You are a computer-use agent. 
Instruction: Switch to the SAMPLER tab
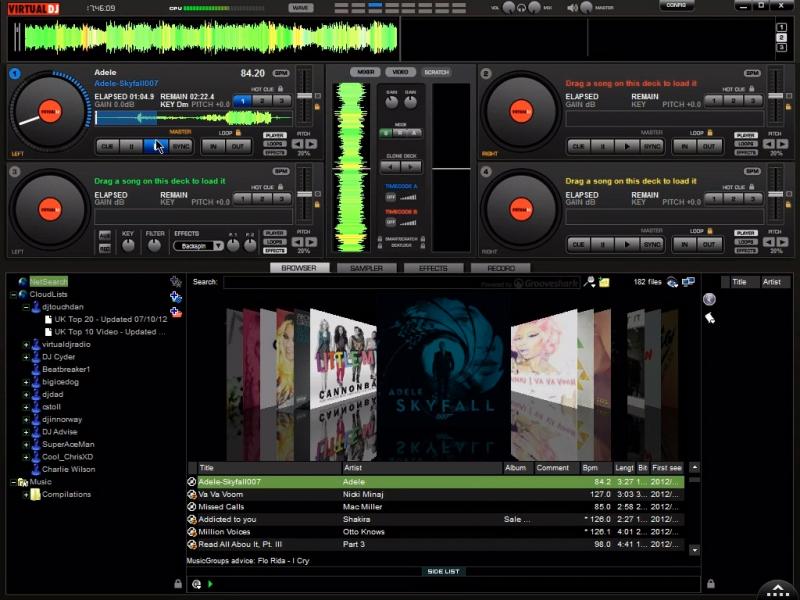[x=366, y=268]
